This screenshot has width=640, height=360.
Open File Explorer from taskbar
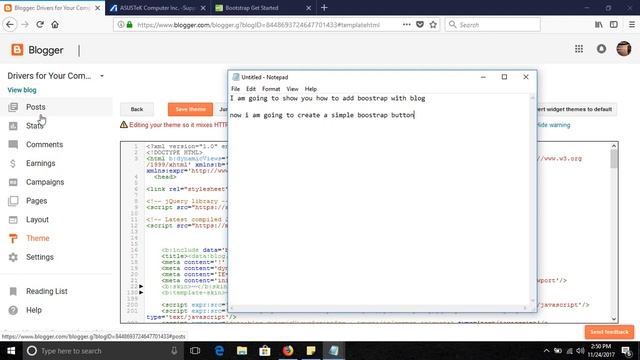click(x=242, y=351)
